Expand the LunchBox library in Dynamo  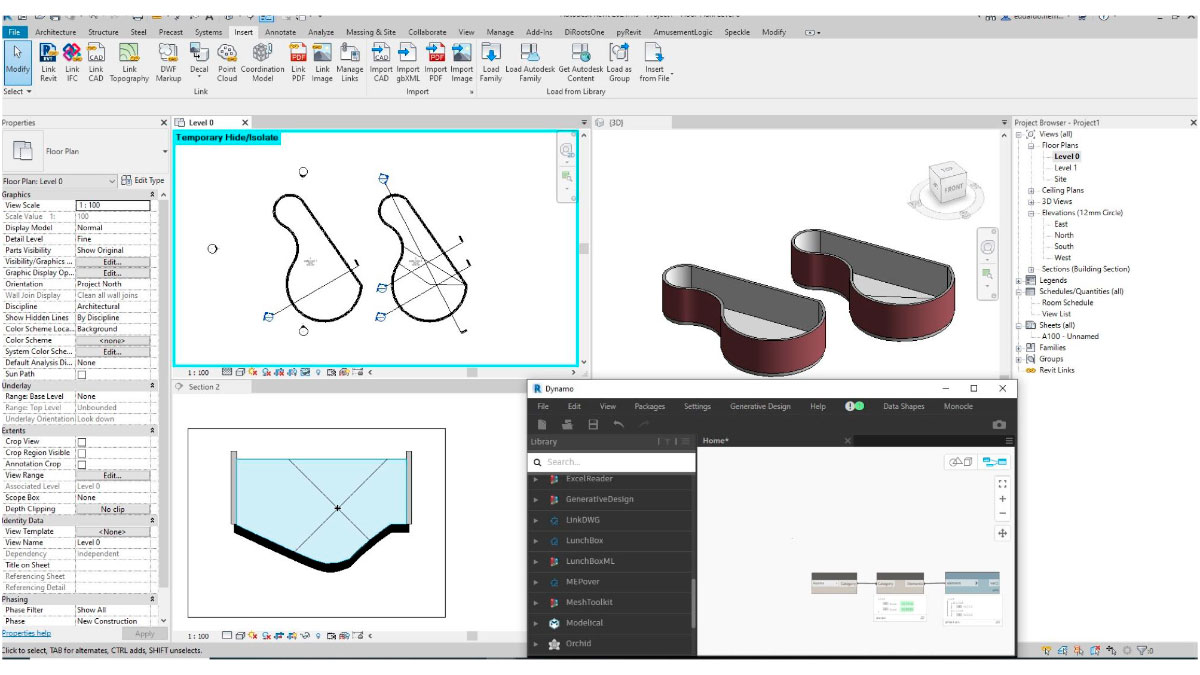click(x=537, y=540)
